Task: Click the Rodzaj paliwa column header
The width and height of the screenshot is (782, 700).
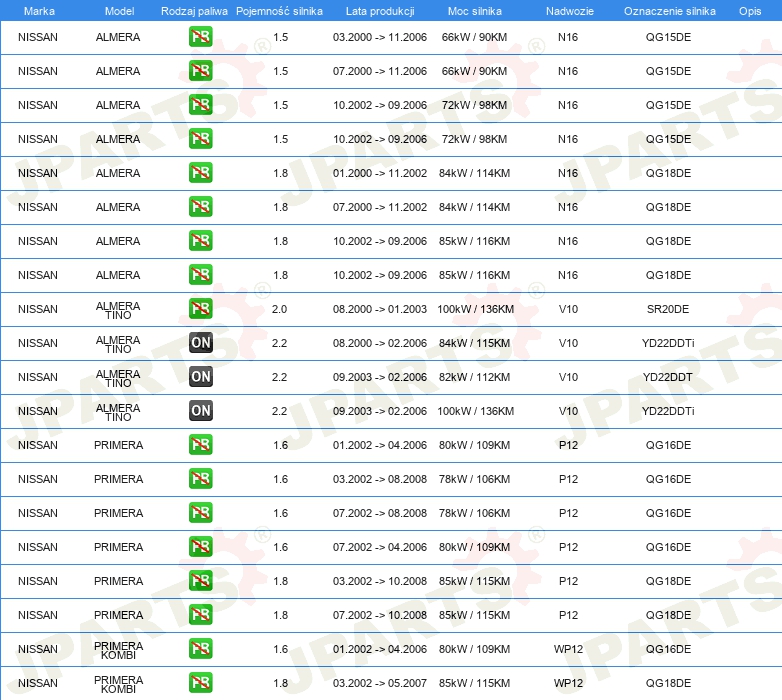Action: click(194, 11)
